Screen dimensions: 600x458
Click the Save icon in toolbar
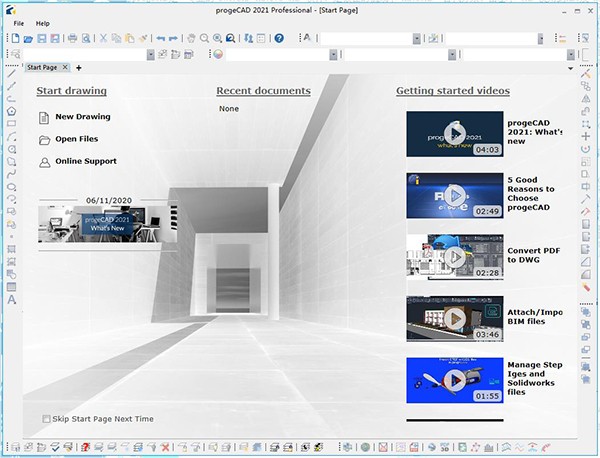click(x=42, y=38)
